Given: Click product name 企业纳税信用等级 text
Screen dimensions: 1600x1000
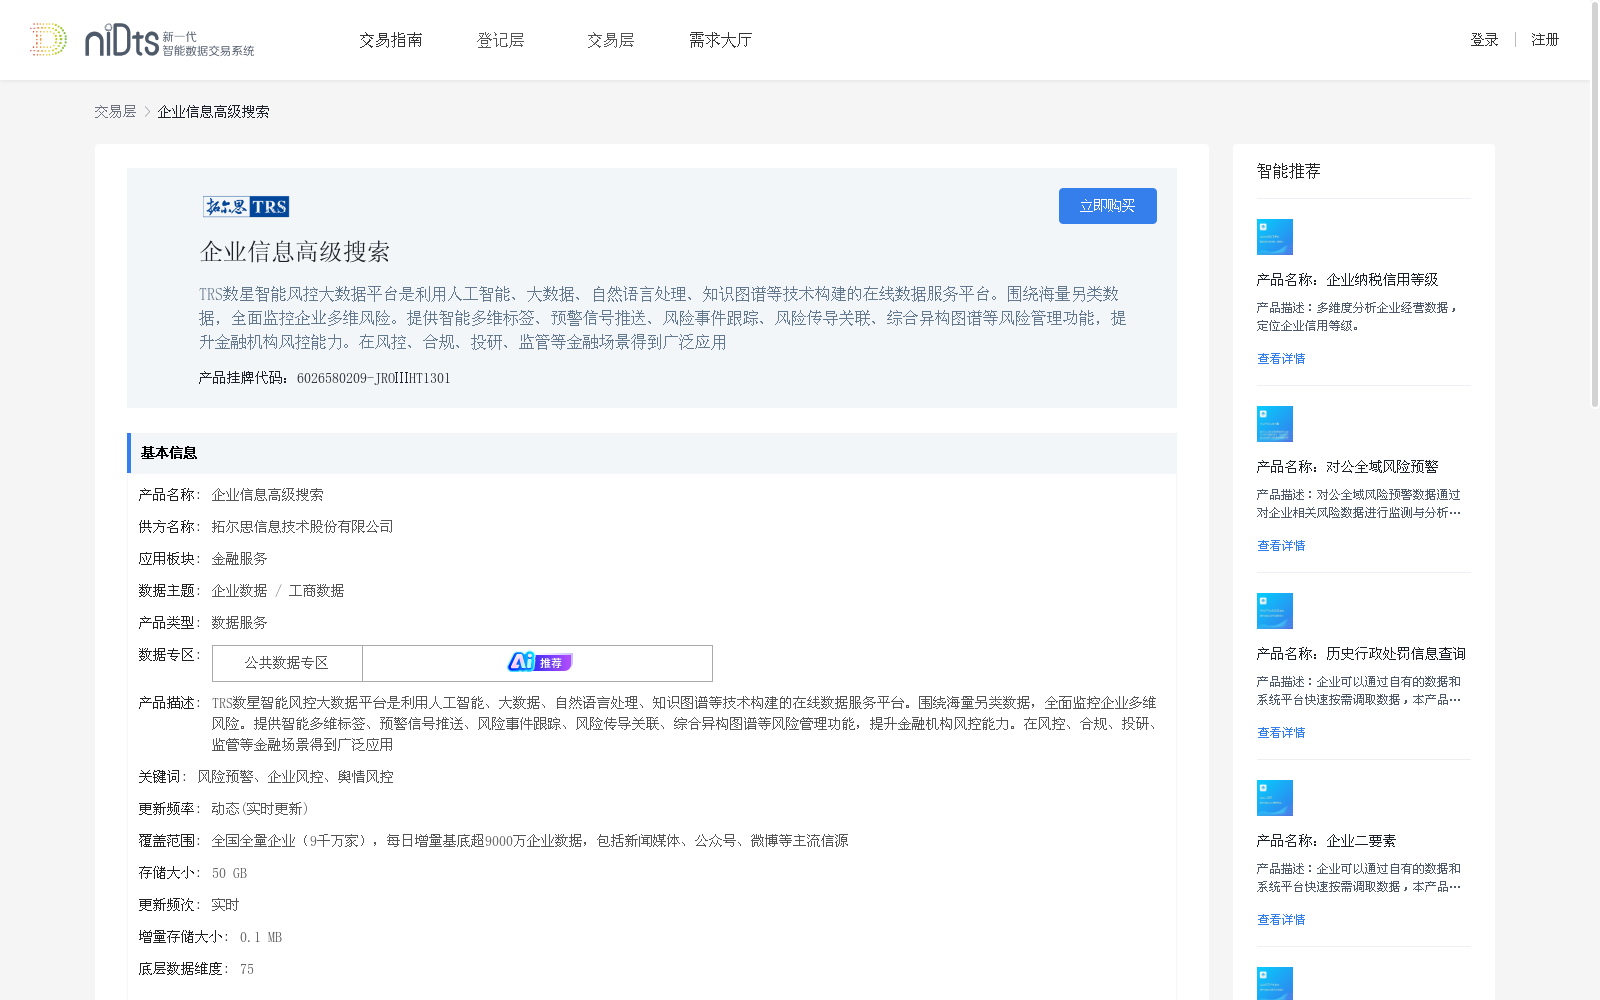Looking at the screenshot, I should coord(1382,280).
